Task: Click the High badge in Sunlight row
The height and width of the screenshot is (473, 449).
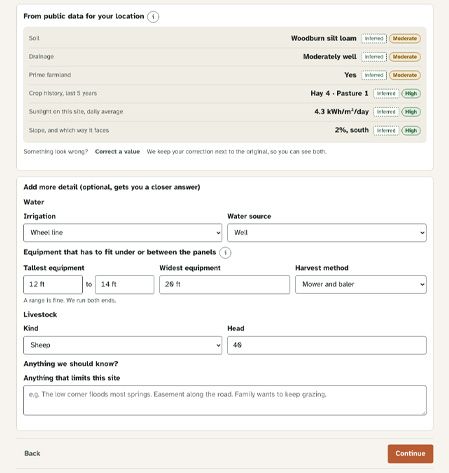Action: pyautogui.click(x=411, y=112)
